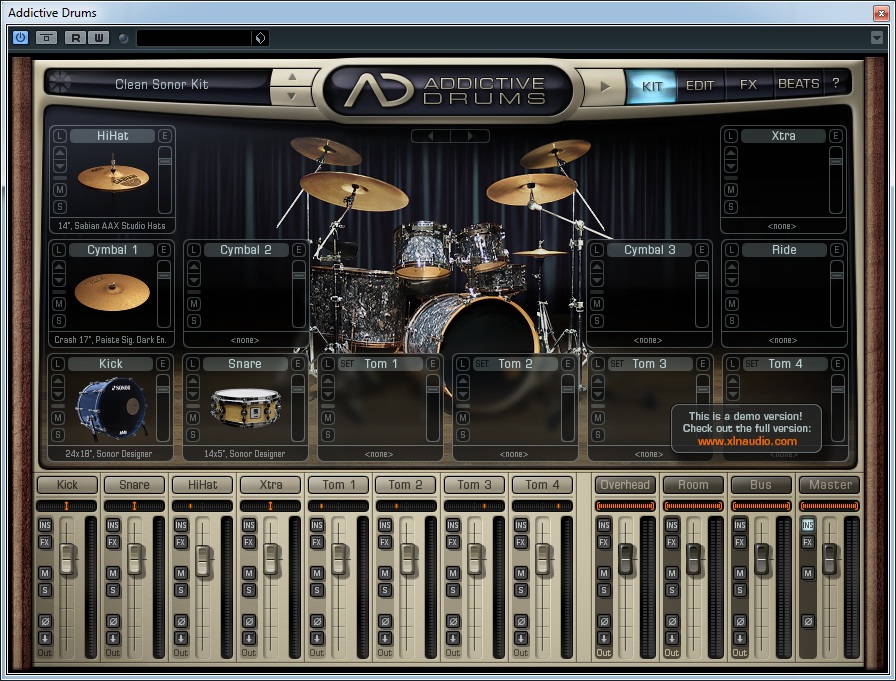Select next preset with down arrow
Image resolution: width=896 pixels, height=681 pixels.
[292, 95]
